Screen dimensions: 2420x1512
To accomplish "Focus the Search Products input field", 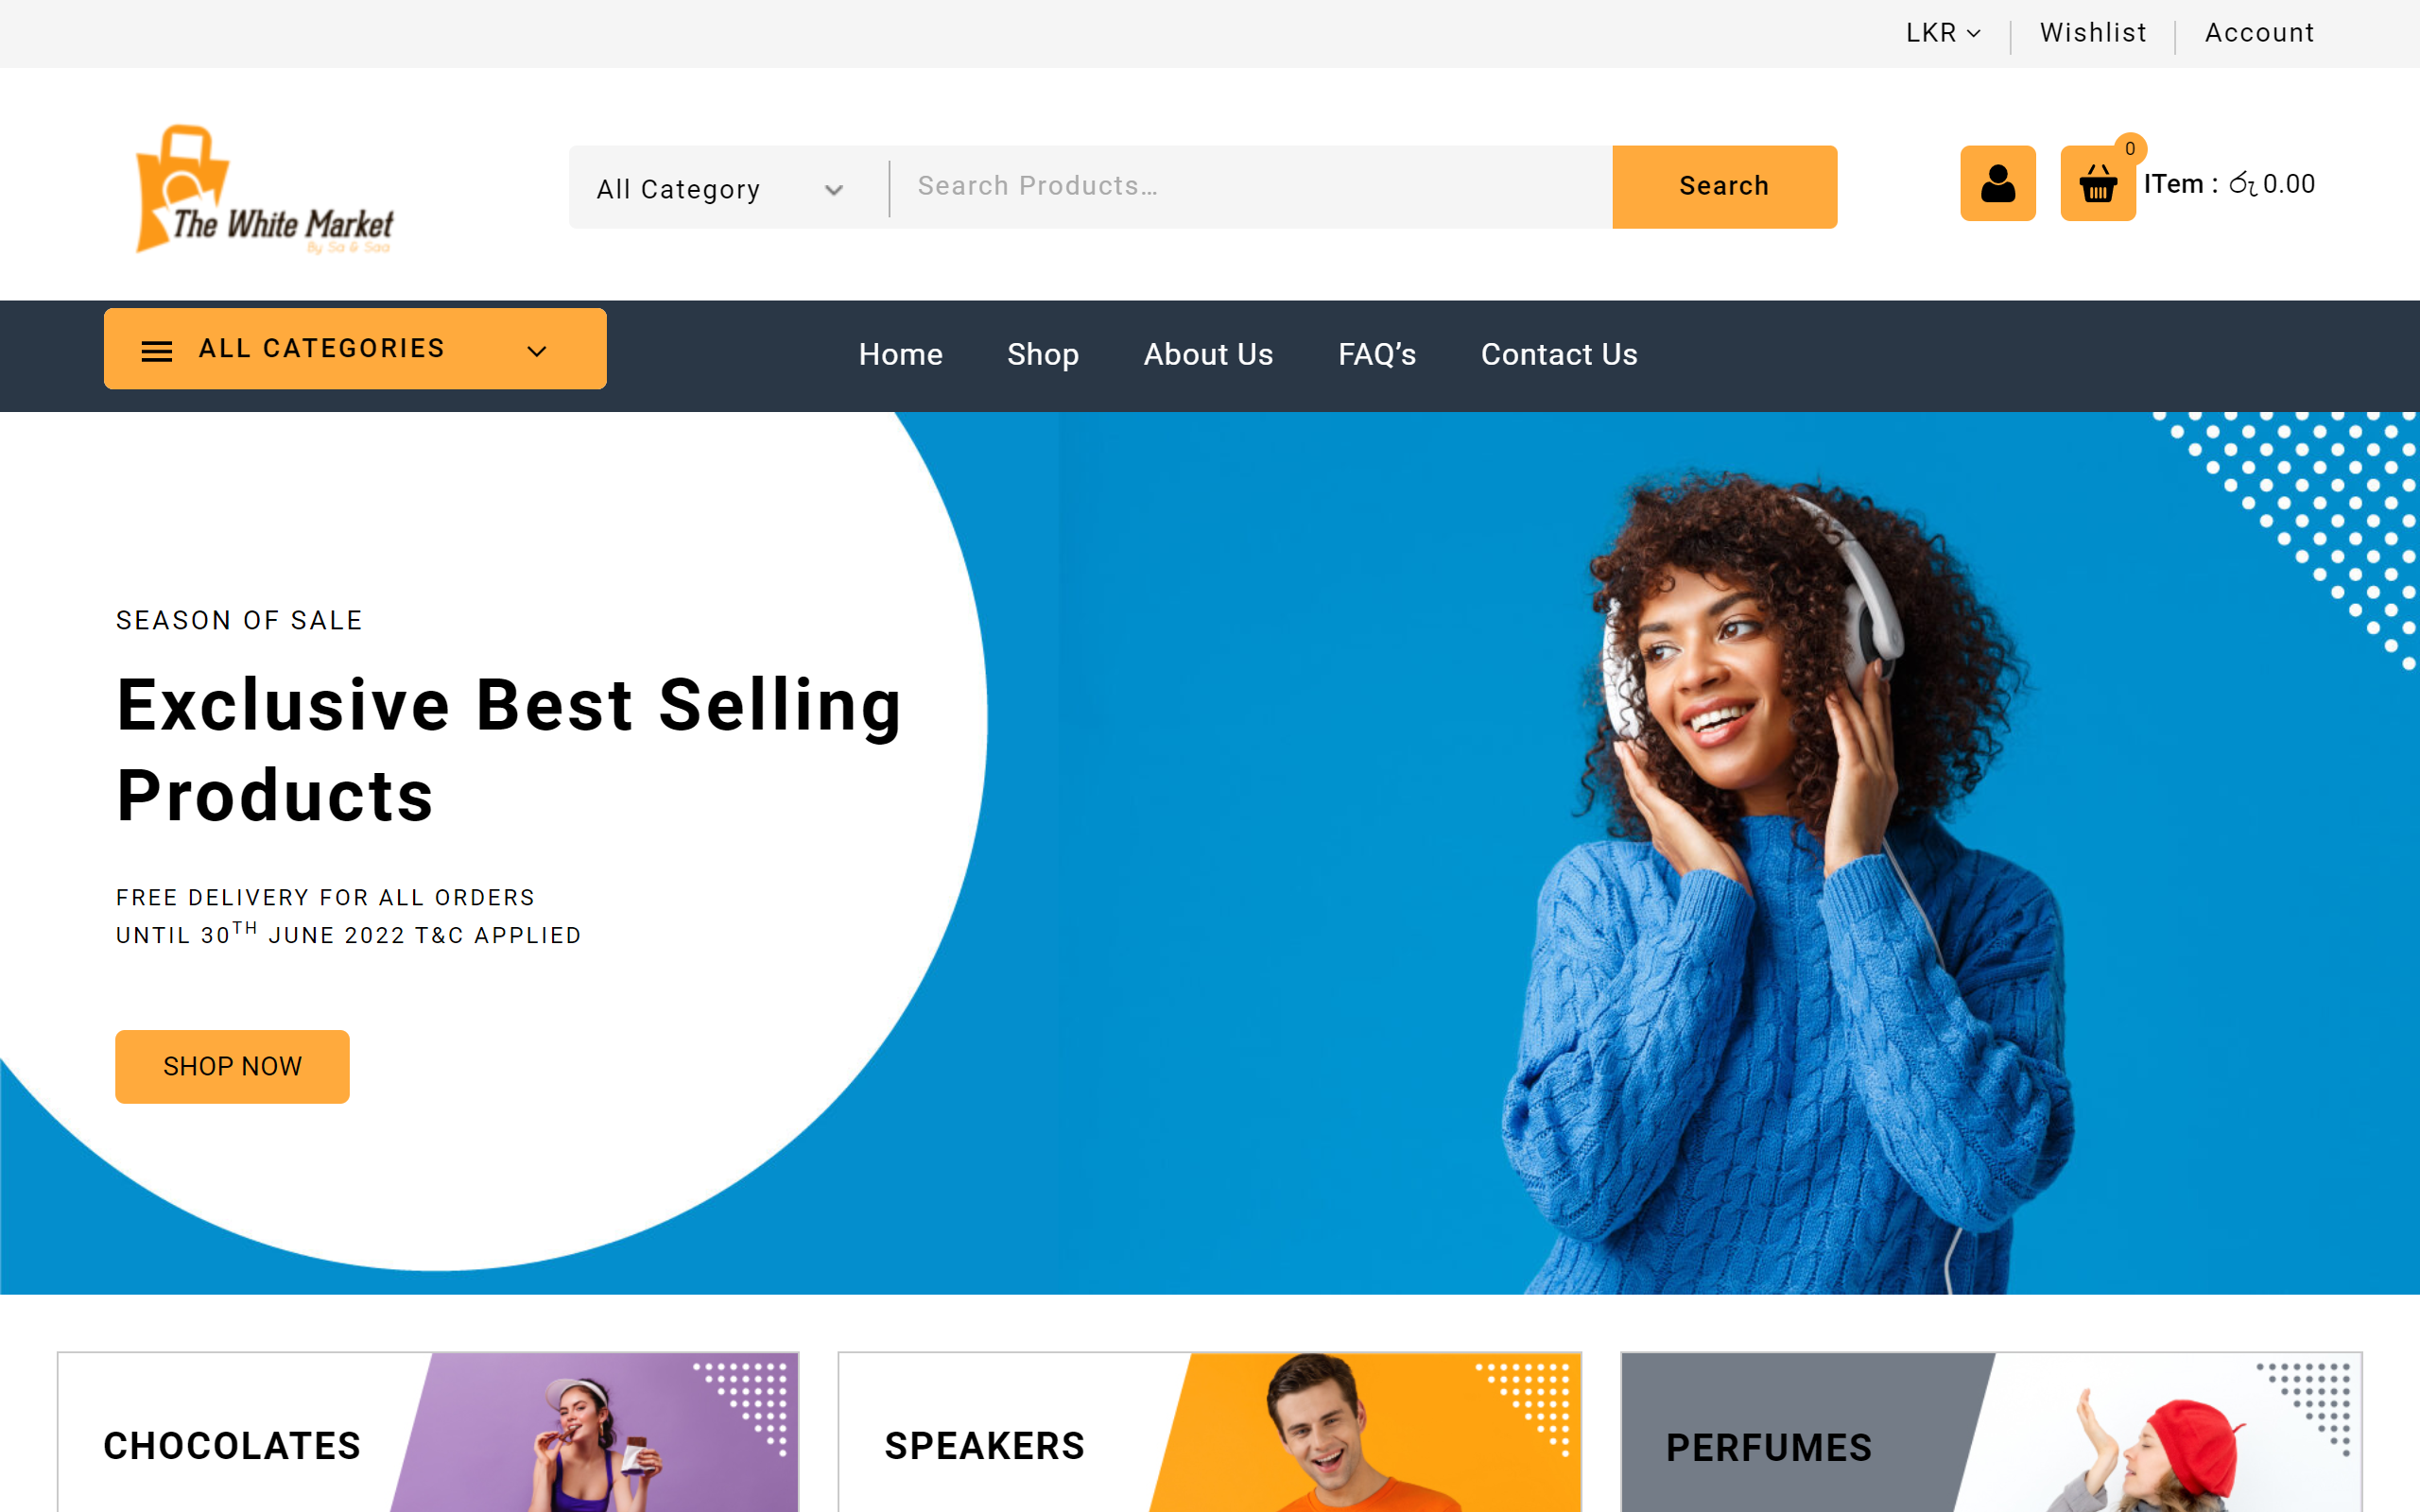I will 1251,187.
